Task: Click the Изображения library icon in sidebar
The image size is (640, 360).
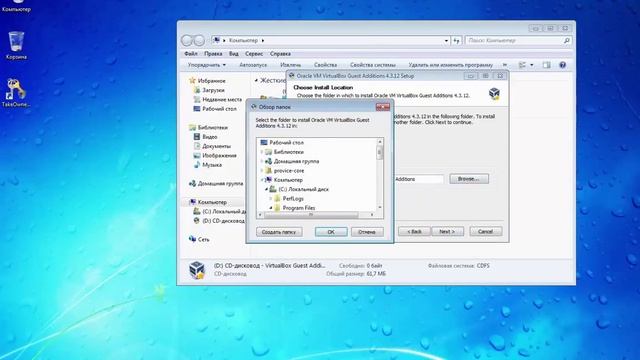Action: pyautogui.click(x=197, y=156)
